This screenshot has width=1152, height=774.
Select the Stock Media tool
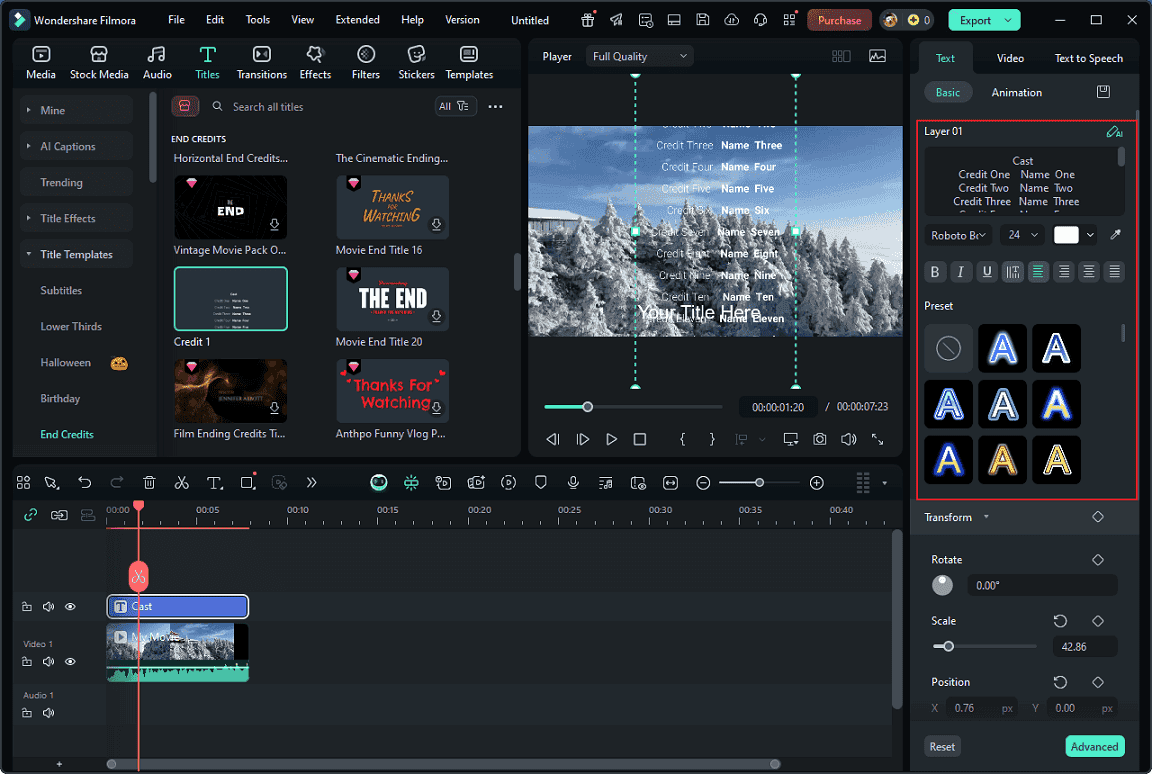coord(99,60)
